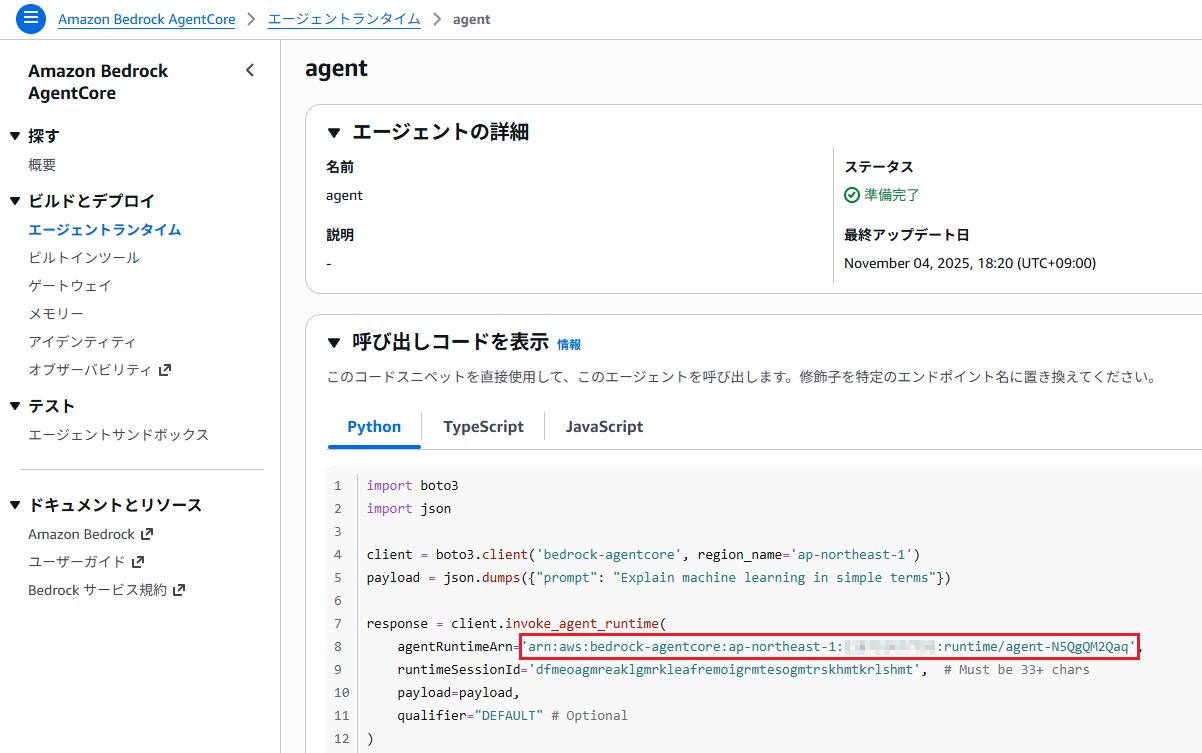The height and width of the screenshot is (753, 1202).
Task: Open オブザーバビリティ in the sidebar
Action: pos(90,369)
